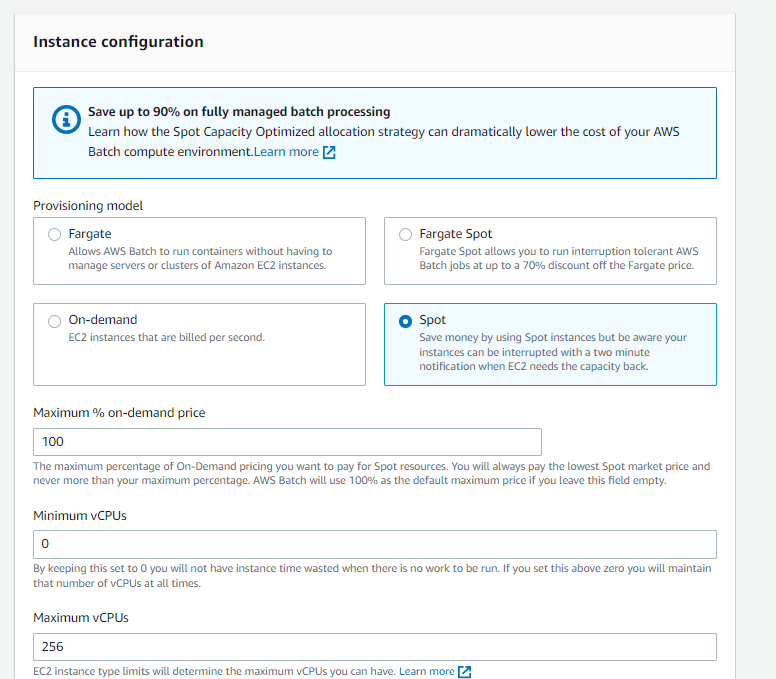Click the 'billed per second' On-demand description
The image size is (776, 679).
167,338
